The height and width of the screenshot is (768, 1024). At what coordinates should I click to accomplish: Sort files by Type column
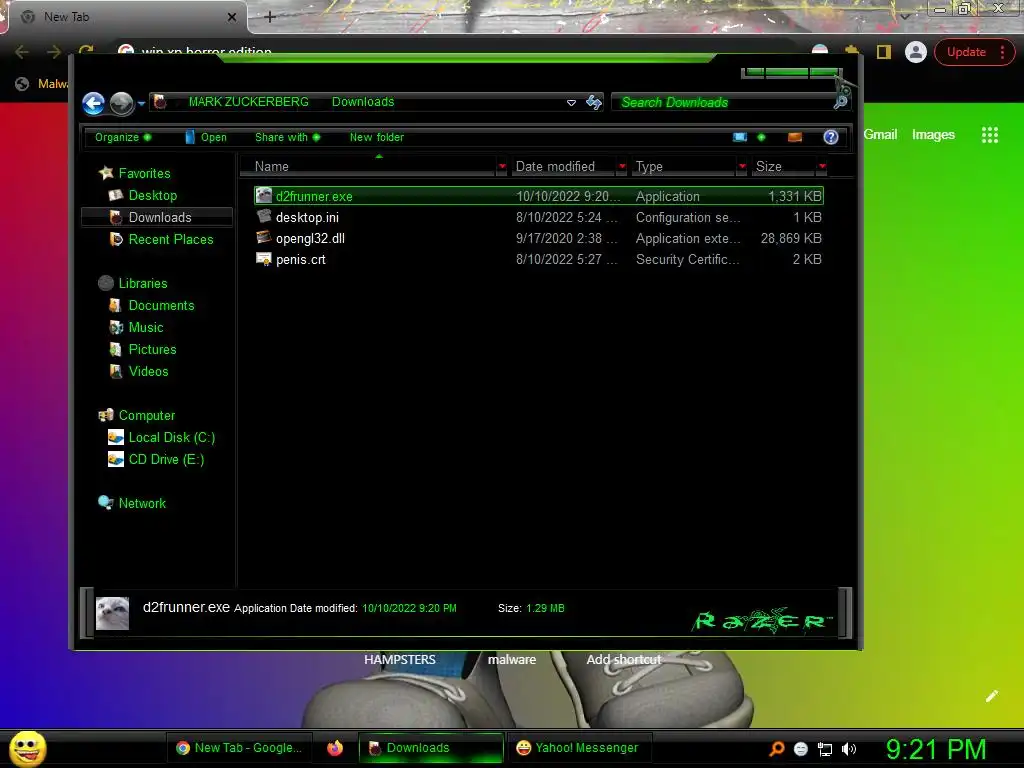684,167
